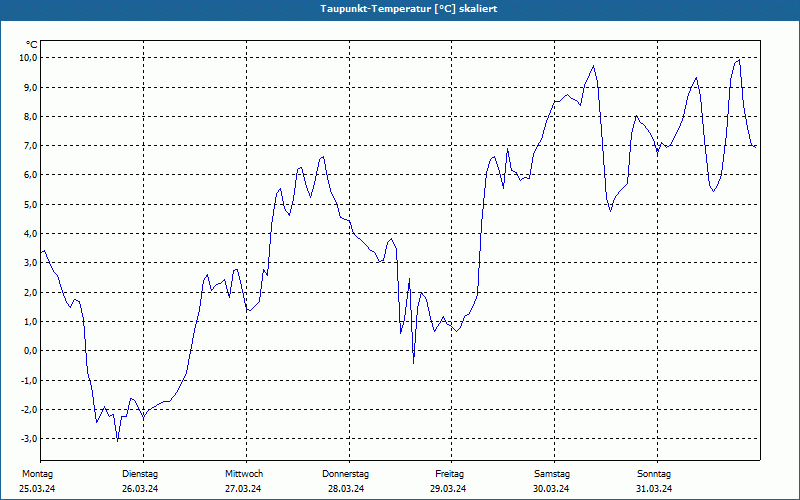
Task: Click the -2,0 y-axis value
Action: [29, 410]
